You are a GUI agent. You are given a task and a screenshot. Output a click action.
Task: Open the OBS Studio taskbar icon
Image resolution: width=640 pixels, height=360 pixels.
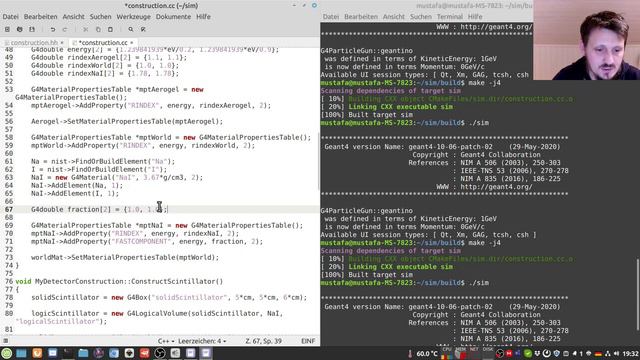160,353
